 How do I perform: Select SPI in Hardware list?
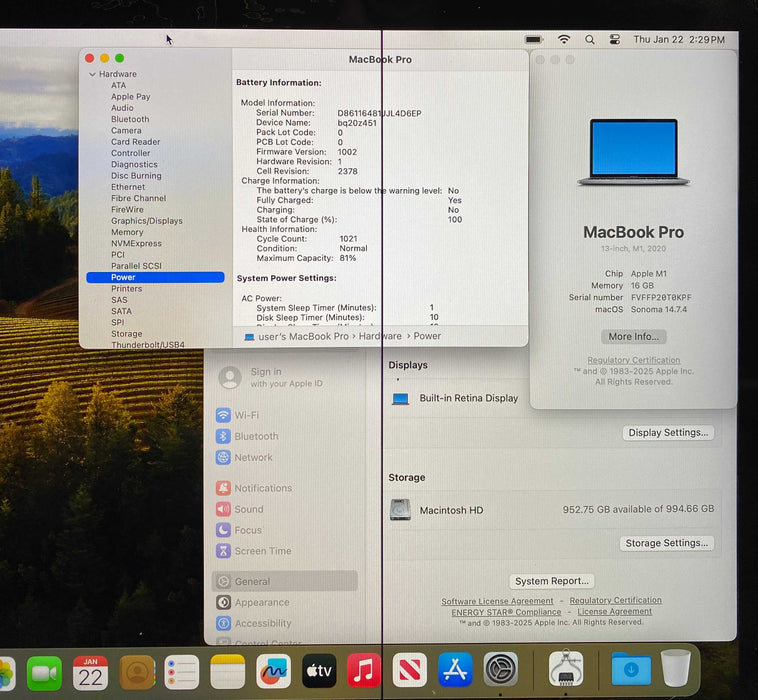coord(117,322)
